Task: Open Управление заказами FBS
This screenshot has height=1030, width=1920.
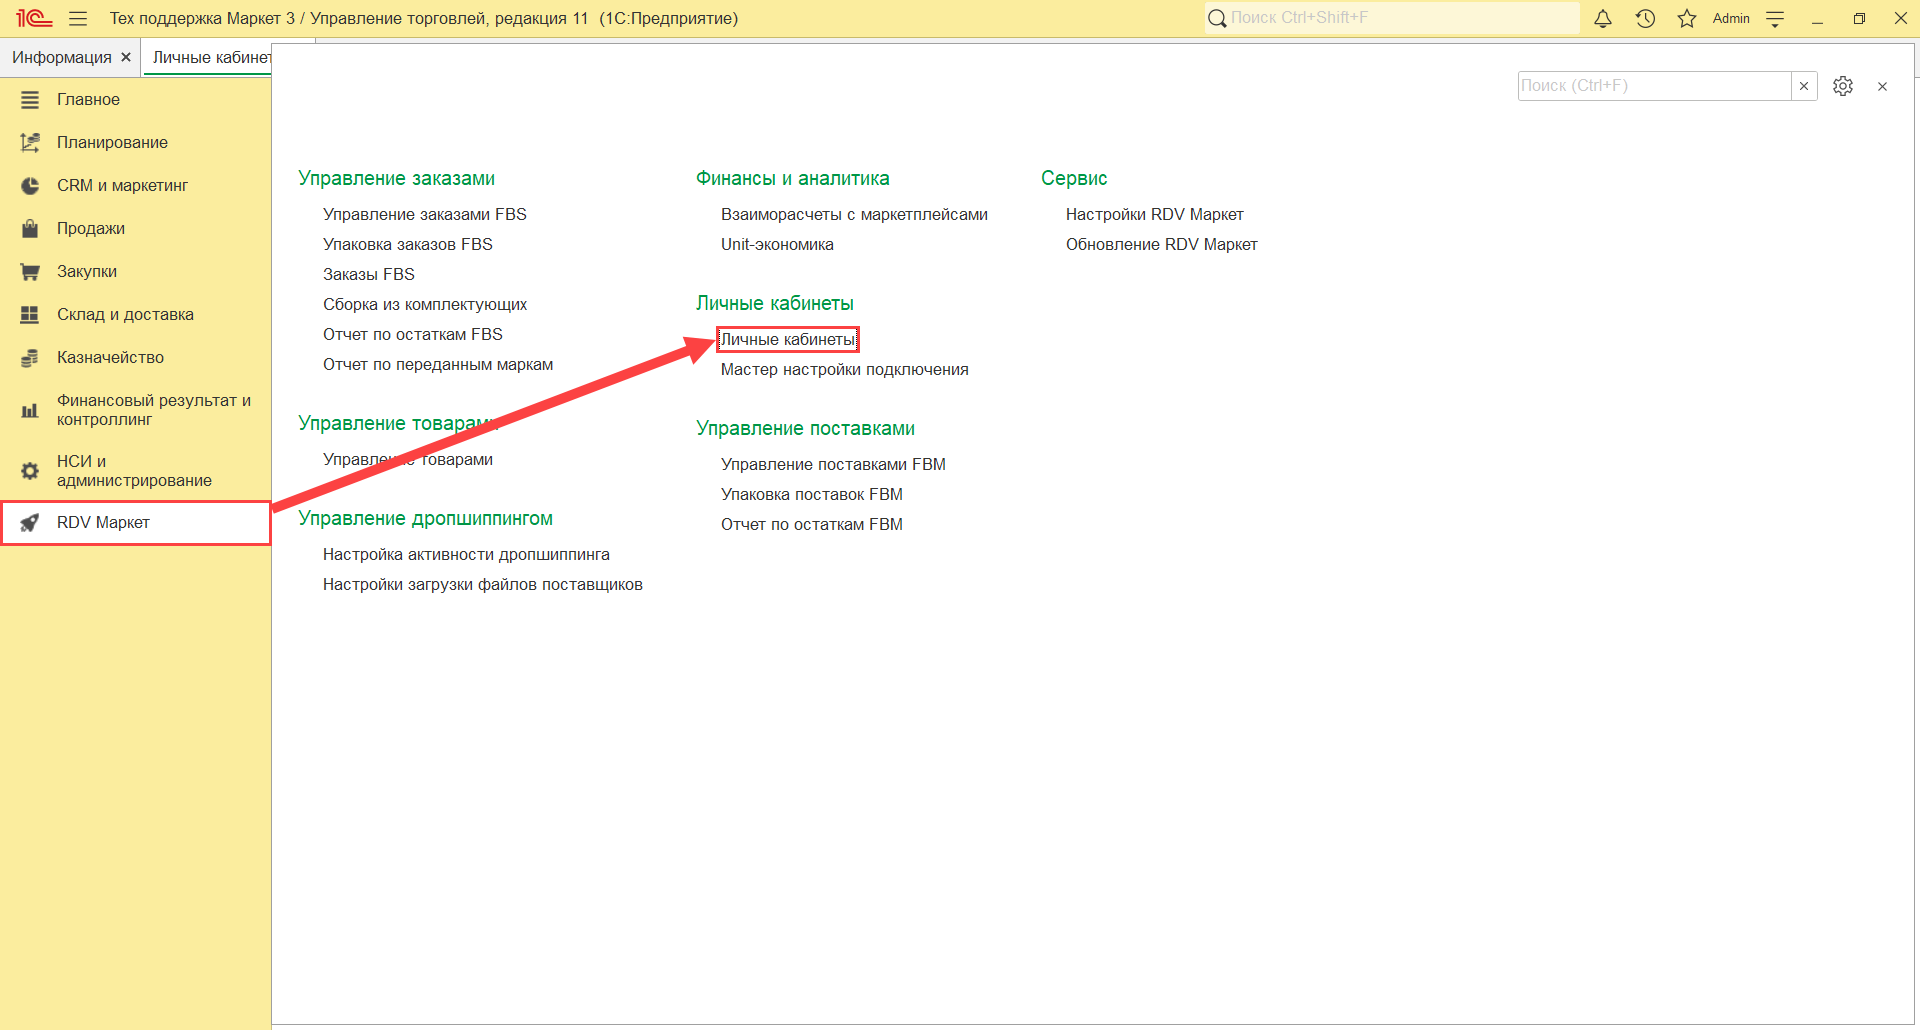Action: tap(424, 214)
